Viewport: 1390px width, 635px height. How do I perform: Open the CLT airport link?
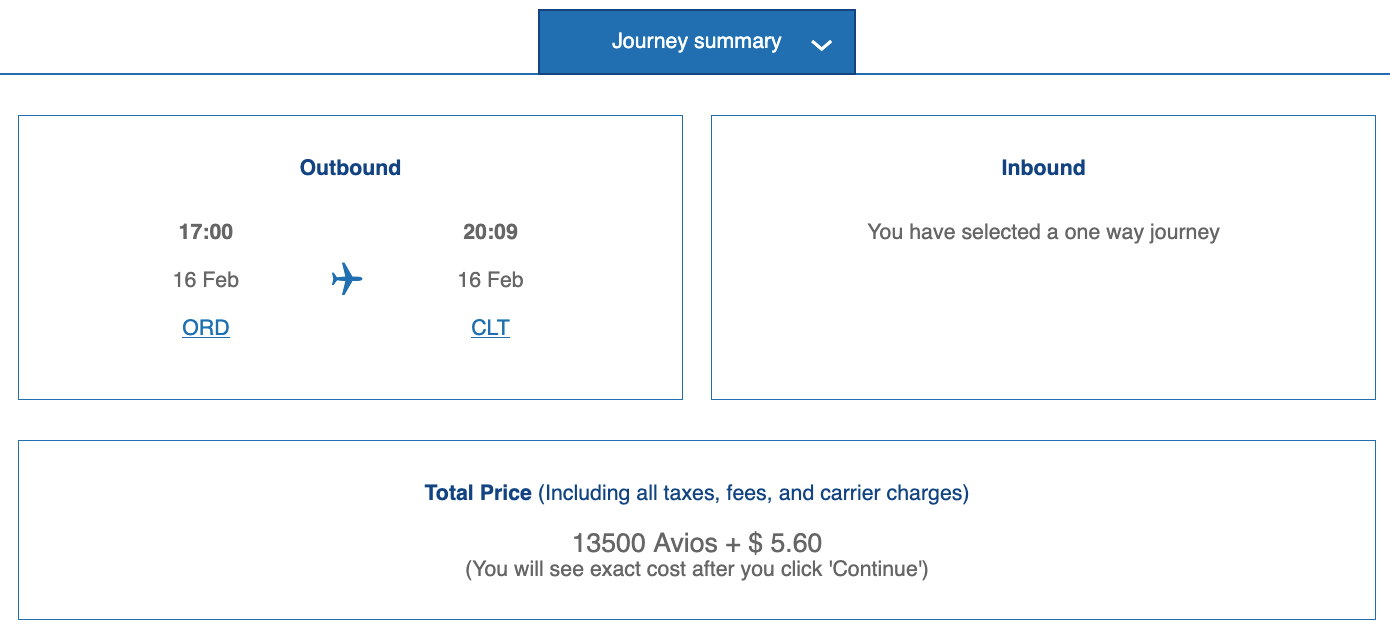(490, 327)
